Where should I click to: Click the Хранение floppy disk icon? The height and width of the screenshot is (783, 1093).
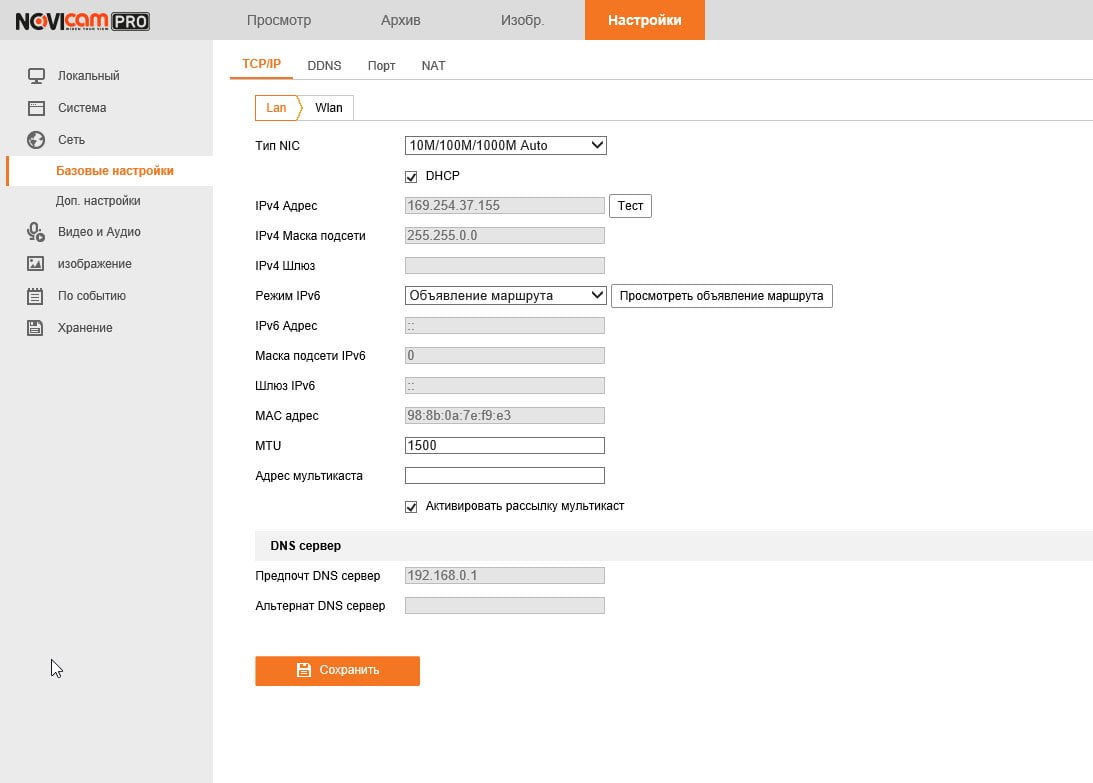point(35,328)
